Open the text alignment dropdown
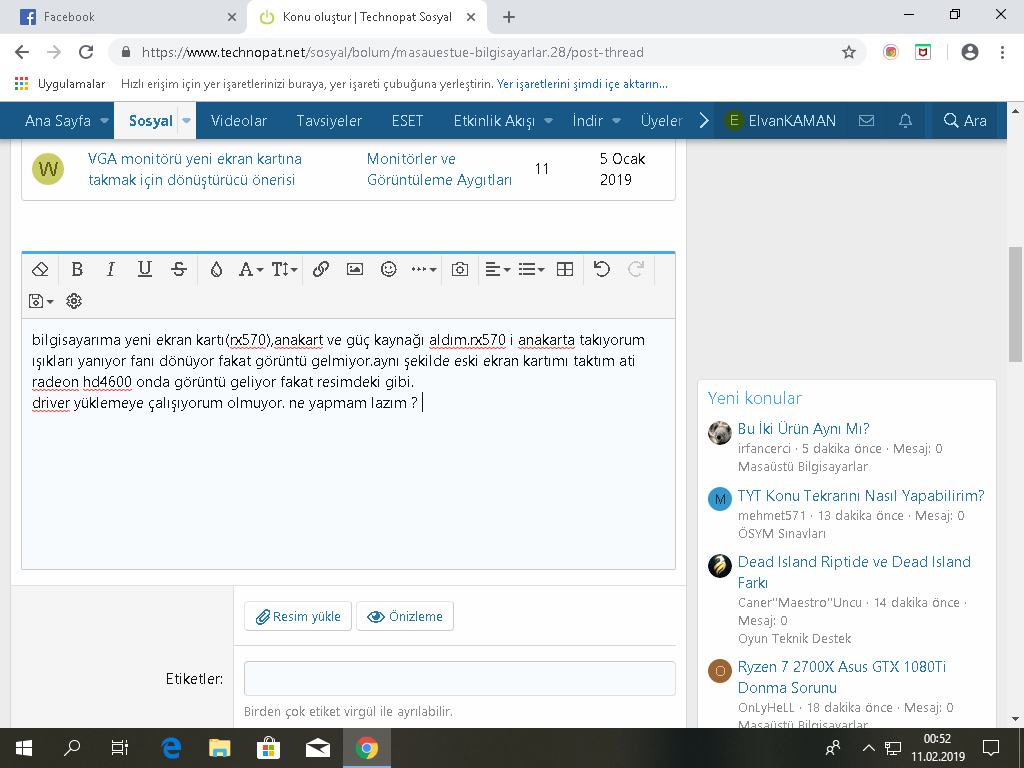This screenshot has height=768, width=1024. 498,269
